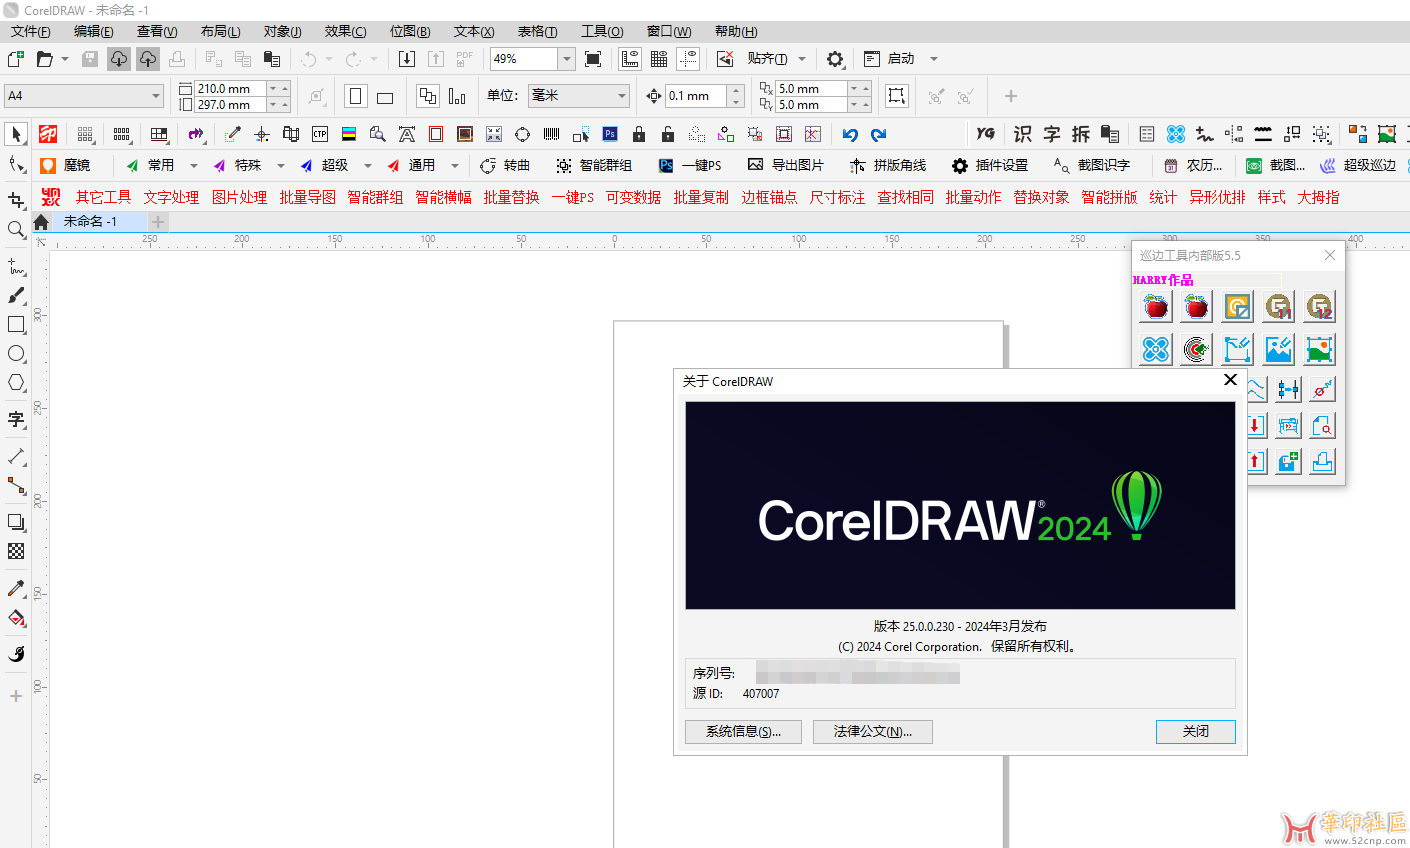Screen dimensions: 1410x848
Task: Click the Open folder icon
Action: [45, 59]
